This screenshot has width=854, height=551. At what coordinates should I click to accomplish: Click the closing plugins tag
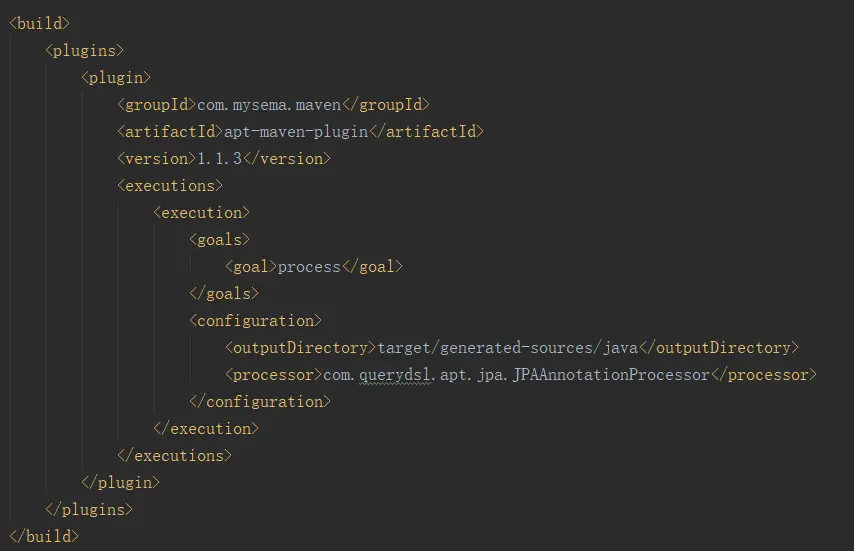click(x=89, y=509)
